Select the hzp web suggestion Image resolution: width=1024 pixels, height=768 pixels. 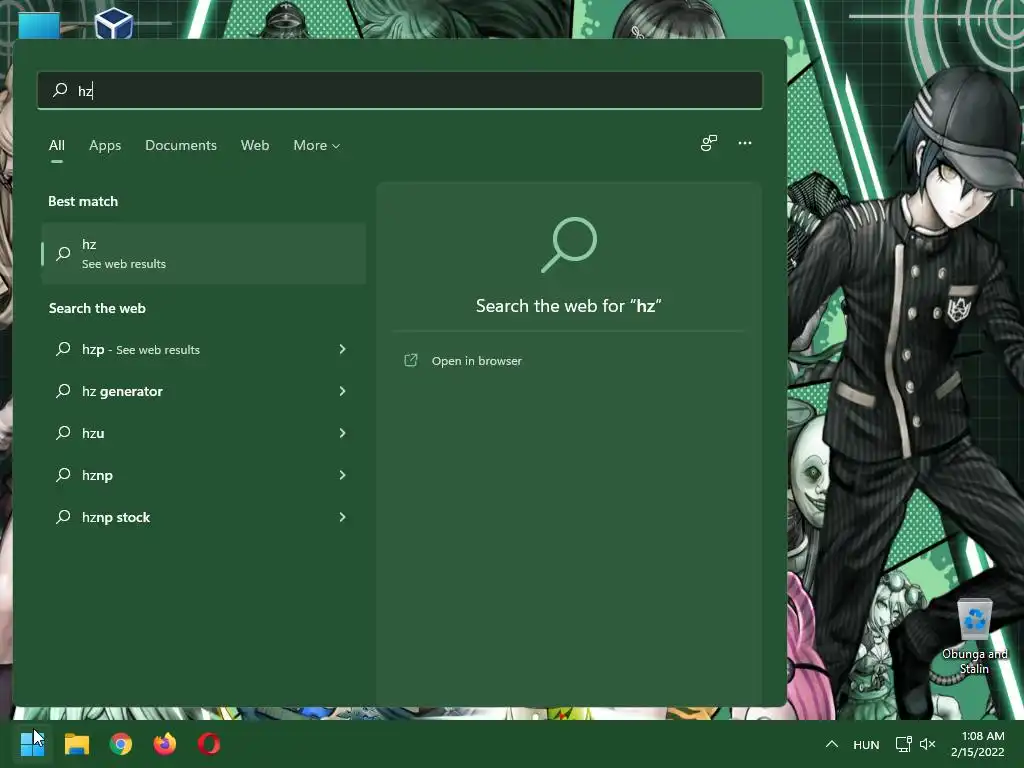pos(204,349)
